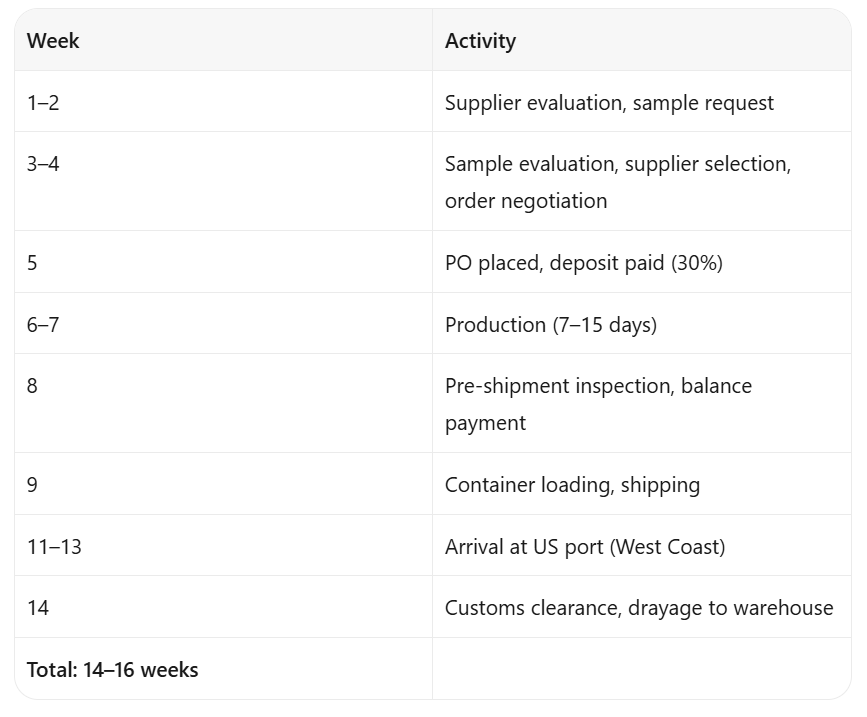Click the week 11–13 cell
The width and height of the screenshot is (867, 717).
pos(223,546)
